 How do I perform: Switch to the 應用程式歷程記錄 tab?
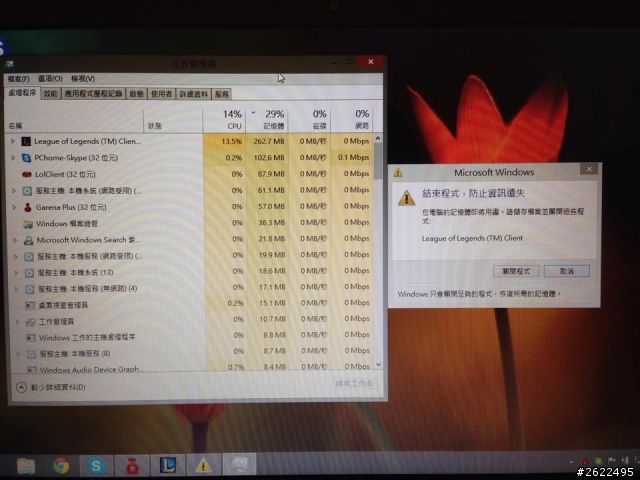[93, 94]
